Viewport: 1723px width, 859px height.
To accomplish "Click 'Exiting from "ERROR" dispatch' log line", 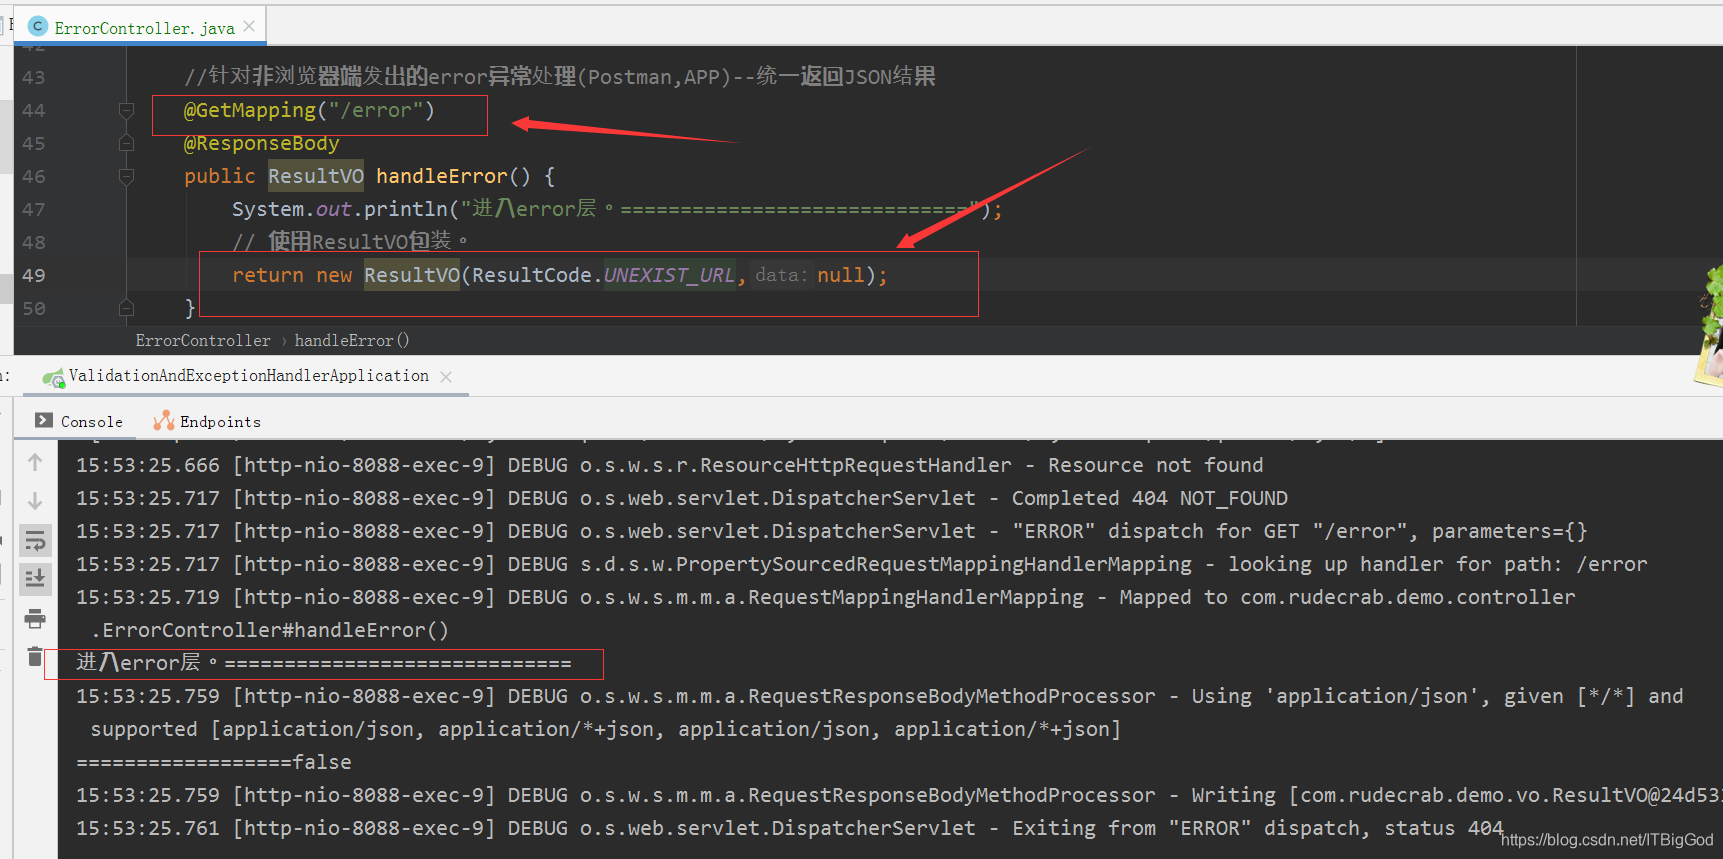I will click(790, 828).
